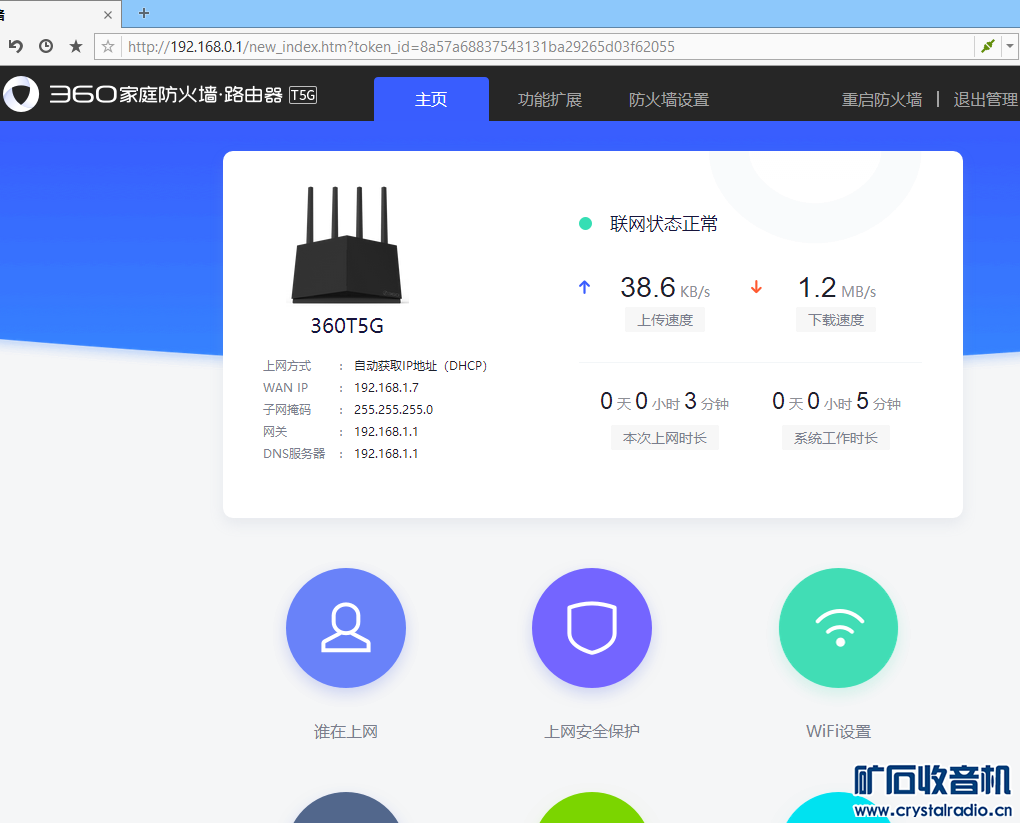Click the green plug icon in address bar
1020x823 pixels.
[987, 46]
